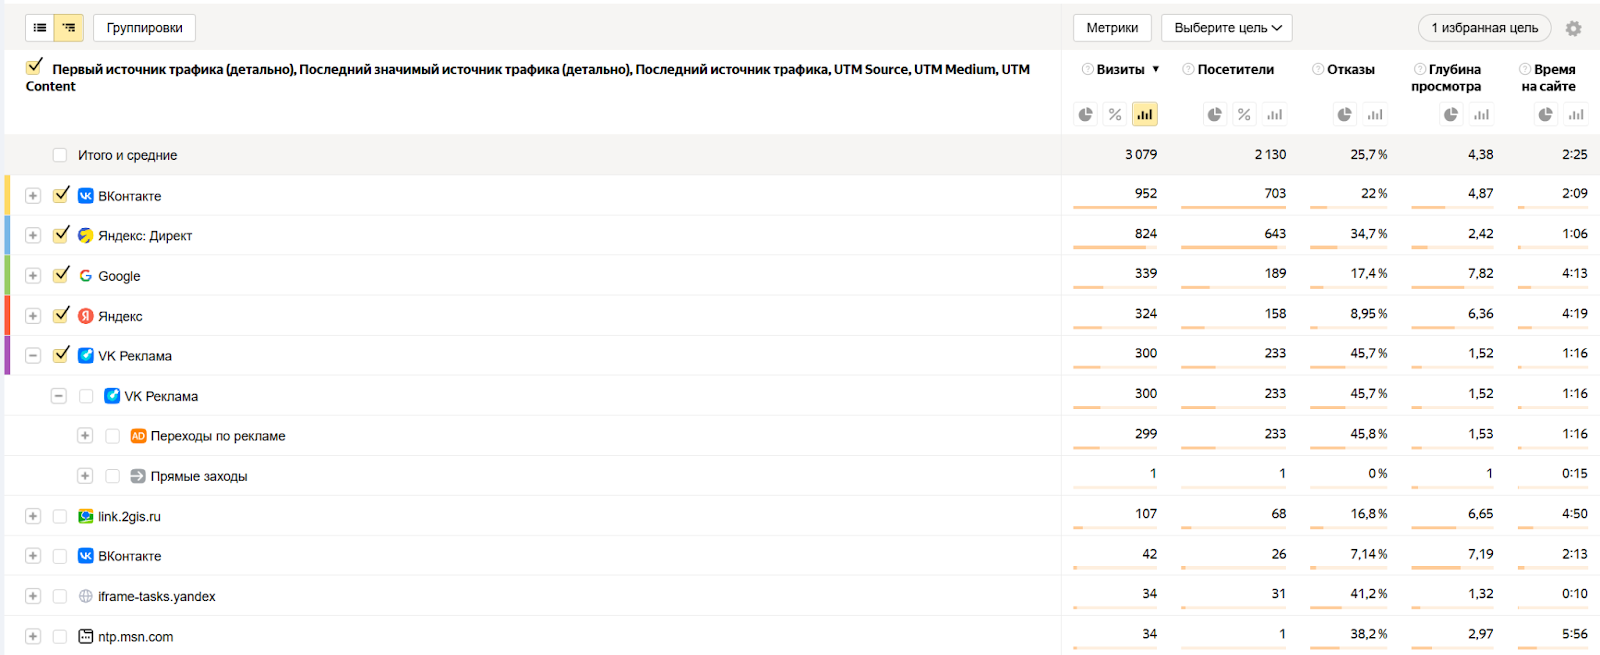The width and height of the screenshot is (1600, 655).
Task: Uncheck the top-level VK Реклама checkbox
Action: (61, 354)
